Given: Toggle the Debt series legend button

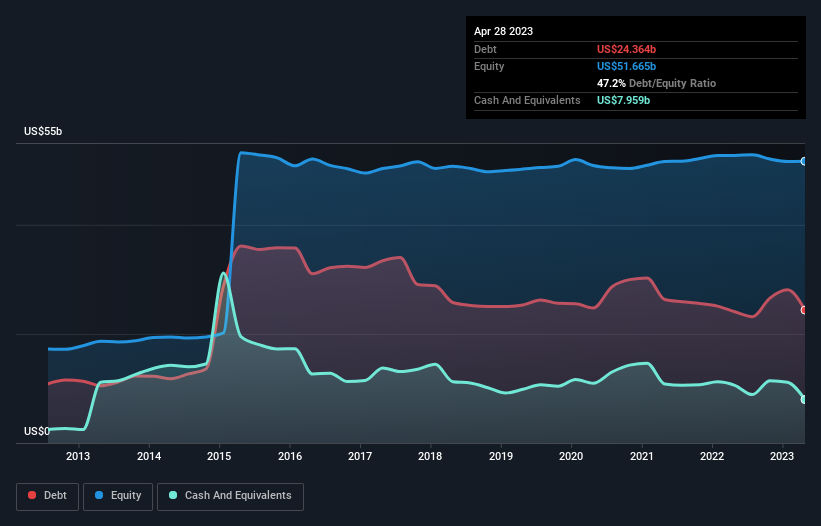Looking at the screenshot, I should coord(47,496).
